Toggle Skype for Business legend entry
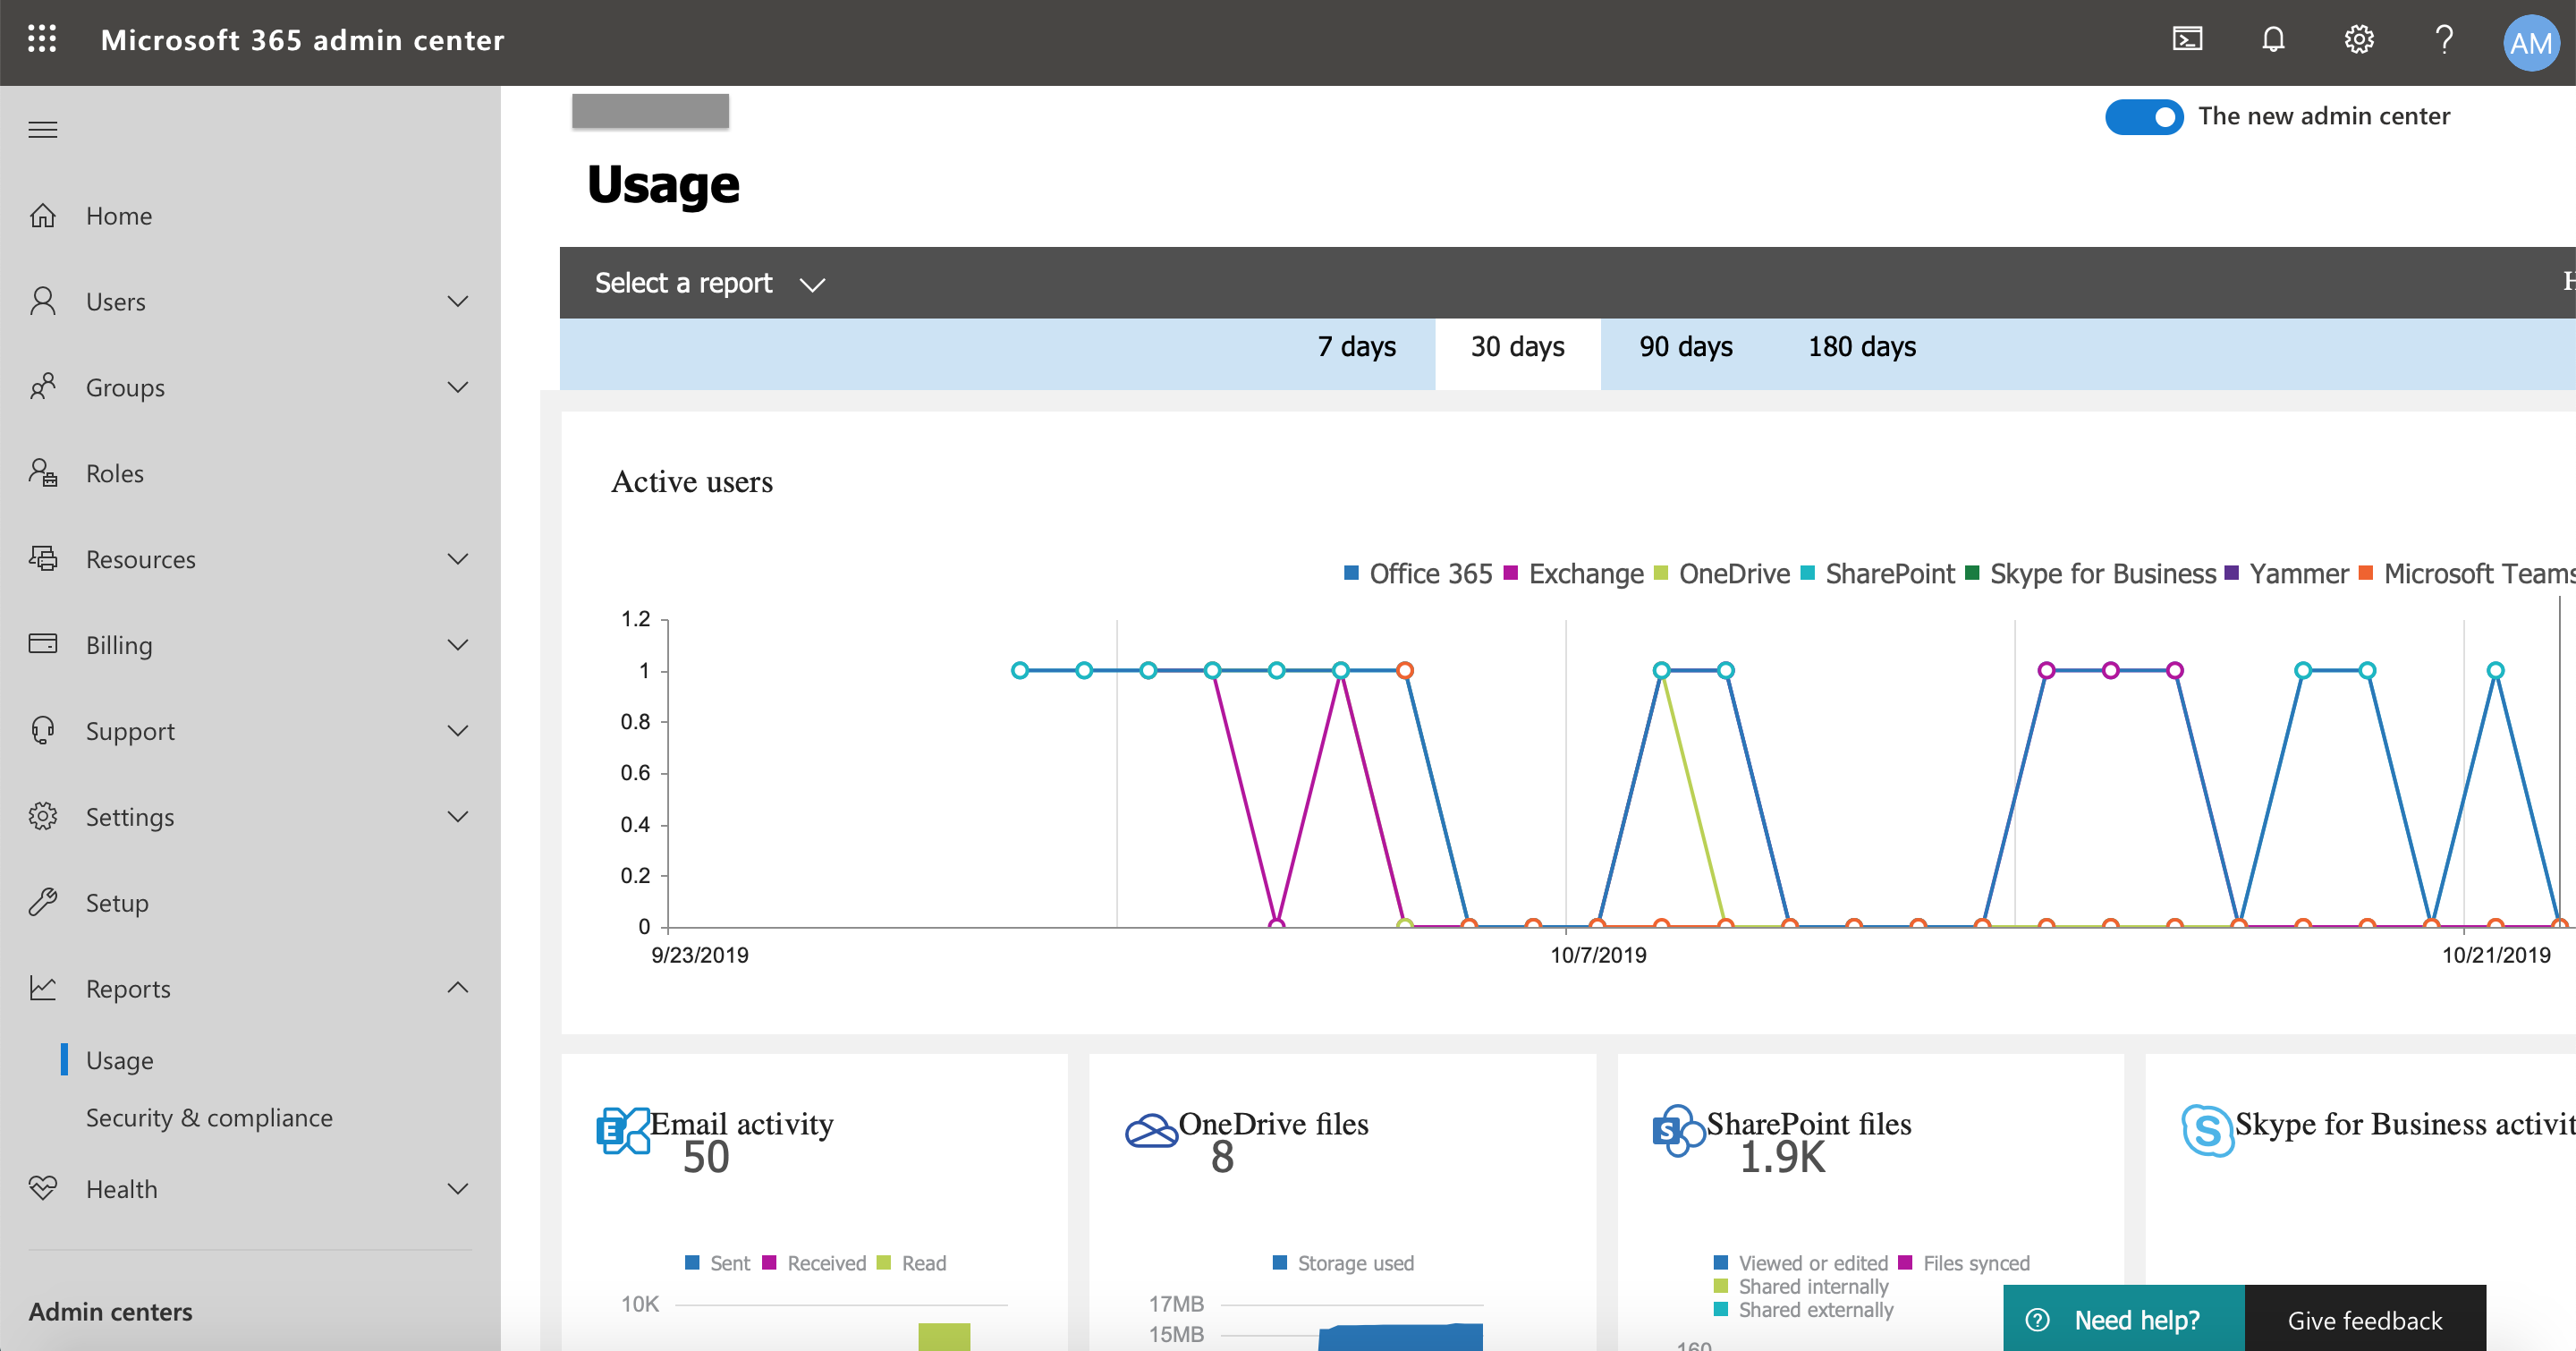 [2091, 574]
